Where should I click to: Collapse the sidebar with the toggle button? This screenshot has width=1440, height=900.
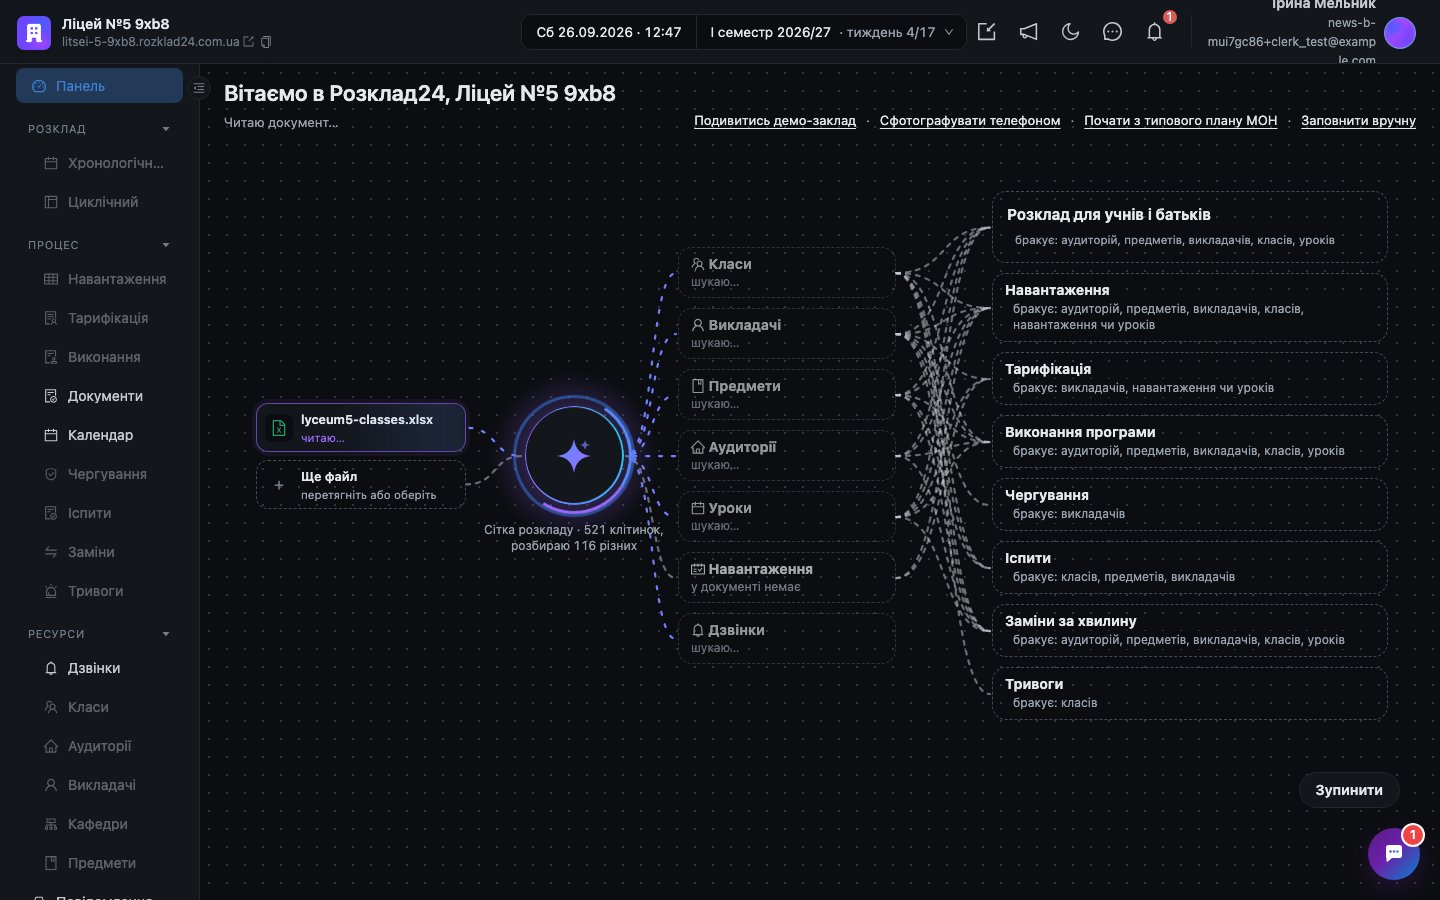[x=199, y=88]
